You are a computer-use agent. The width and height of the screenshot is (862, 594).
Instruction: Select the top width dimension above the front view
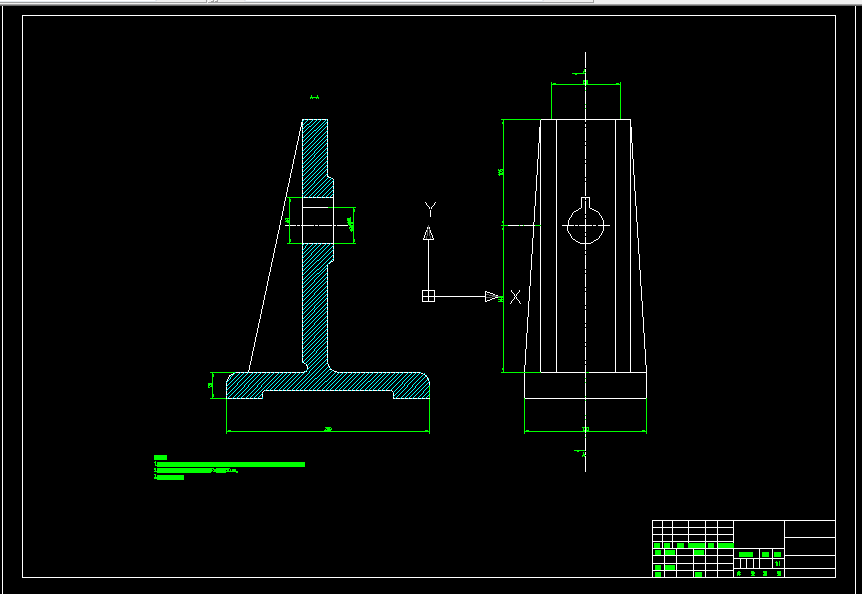585,84
